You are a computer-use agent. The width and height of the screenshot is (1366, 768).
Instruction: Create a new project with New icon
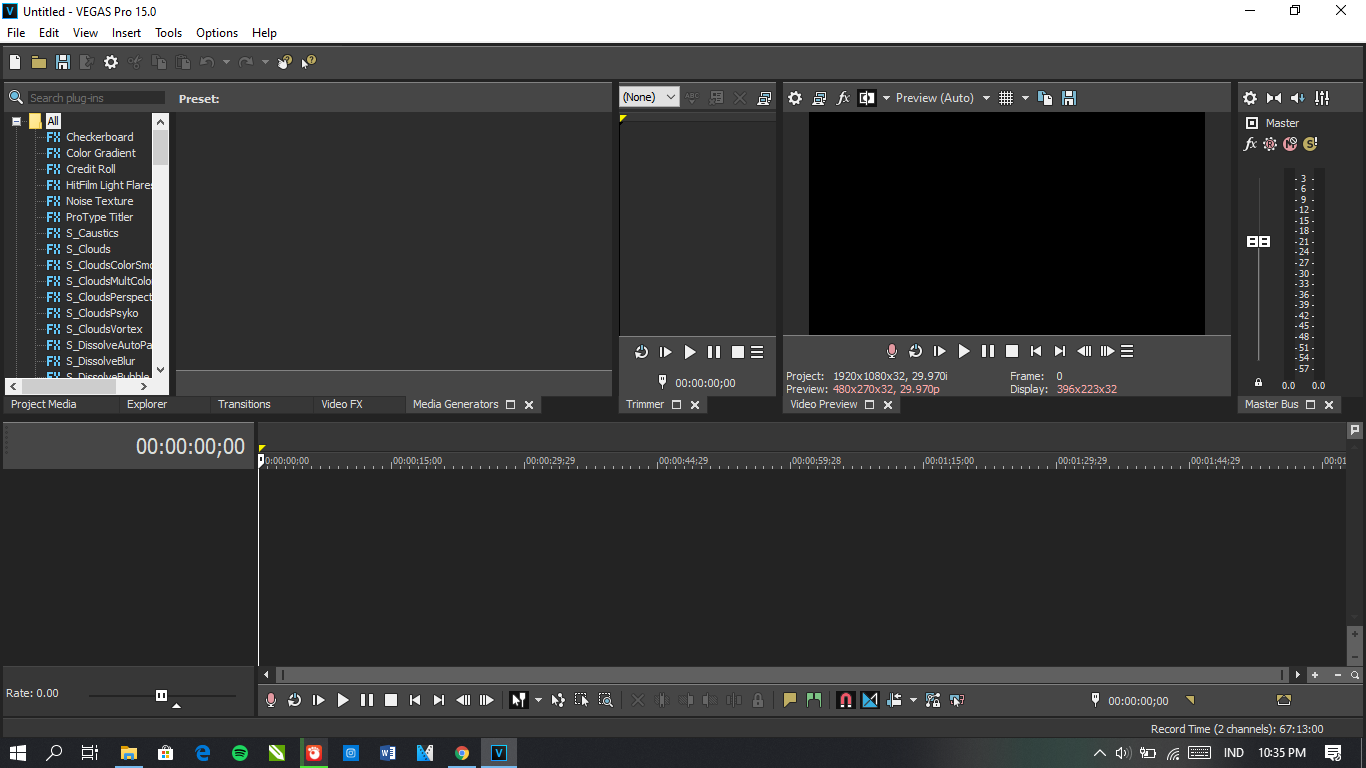click(x=15, y=62)
